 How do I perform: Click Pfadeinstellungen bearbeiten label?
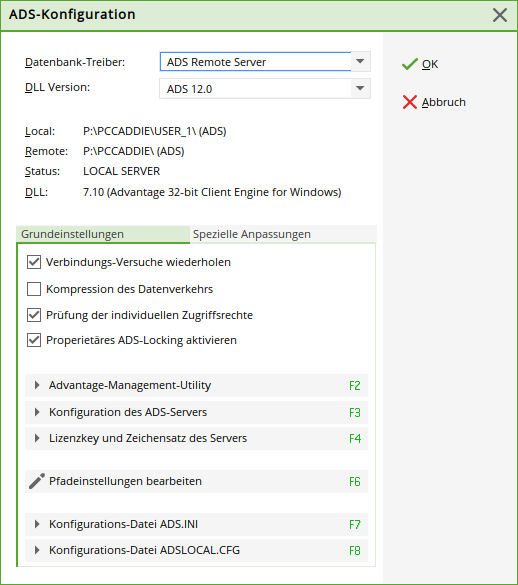click(125, 481)
